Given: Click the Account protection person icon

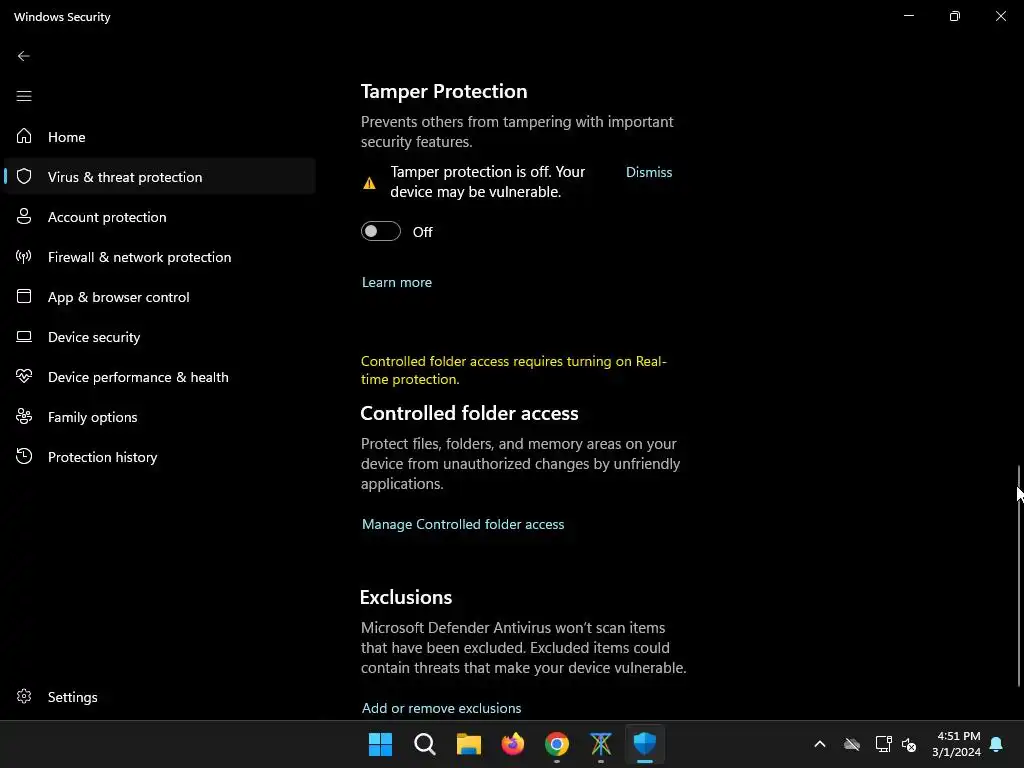Looking at the screenshot, I should 24,216.
